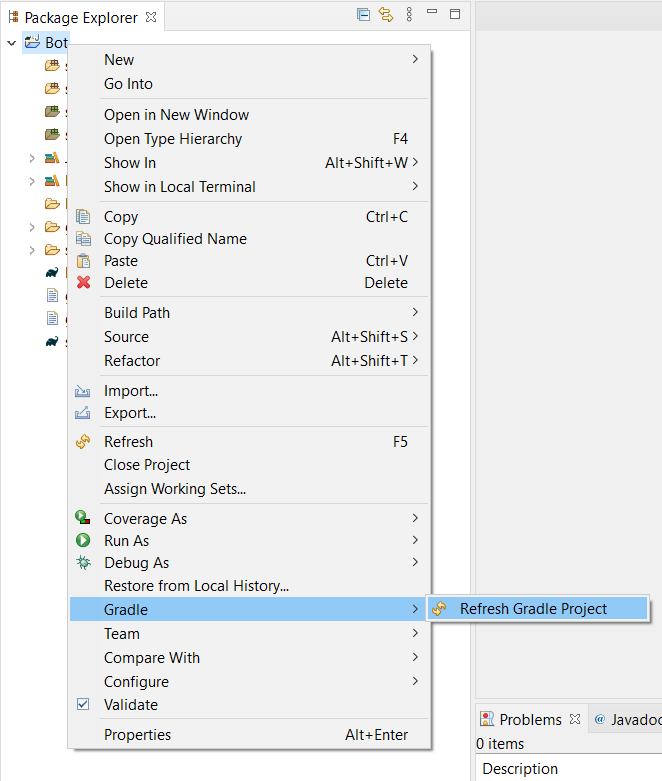Click the Problems tab icon
Screen dimensions: 662x781
pyautogui.click(x=487, y=719)
